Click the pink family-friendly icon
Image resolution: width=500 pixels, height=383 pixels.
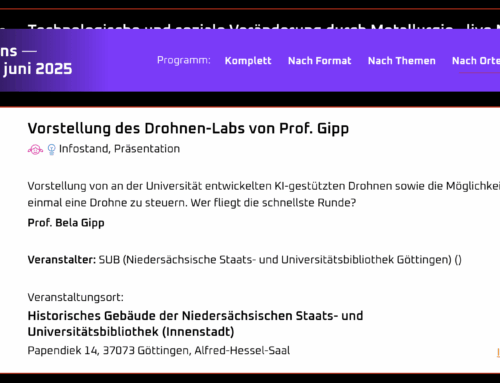35,150
